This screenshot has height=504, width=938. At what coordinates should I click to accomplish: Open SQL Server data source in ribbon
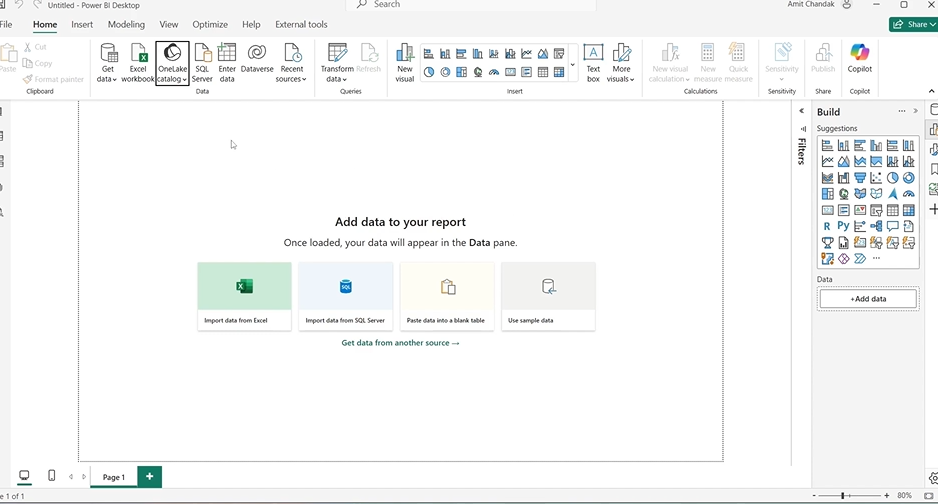(202, 63)
